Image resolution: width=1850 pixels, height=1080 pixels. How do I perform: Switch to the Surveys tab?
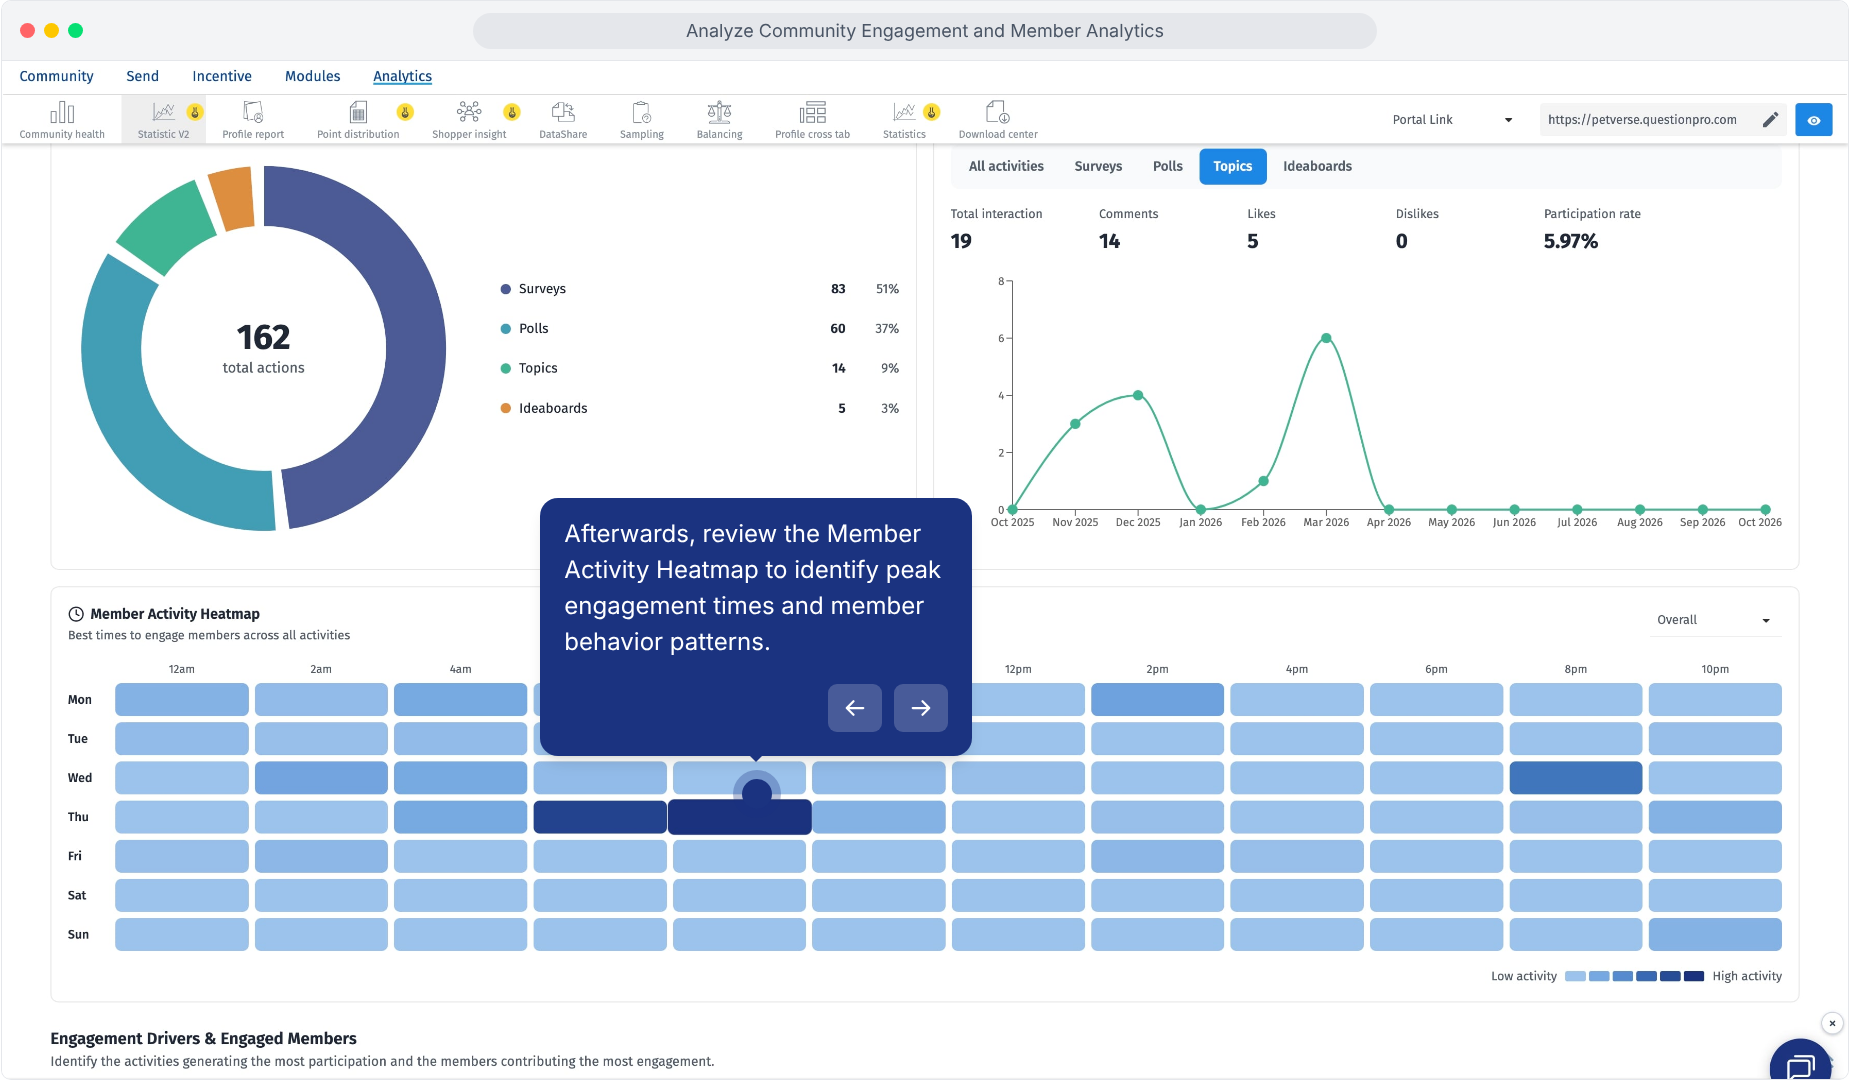click(1098, 166)
